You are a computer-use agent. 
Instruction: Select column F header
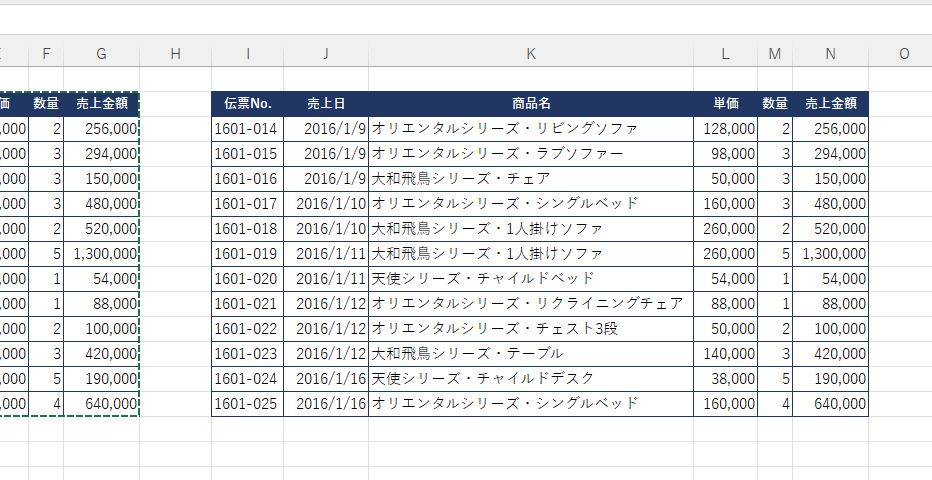(46, 53)
